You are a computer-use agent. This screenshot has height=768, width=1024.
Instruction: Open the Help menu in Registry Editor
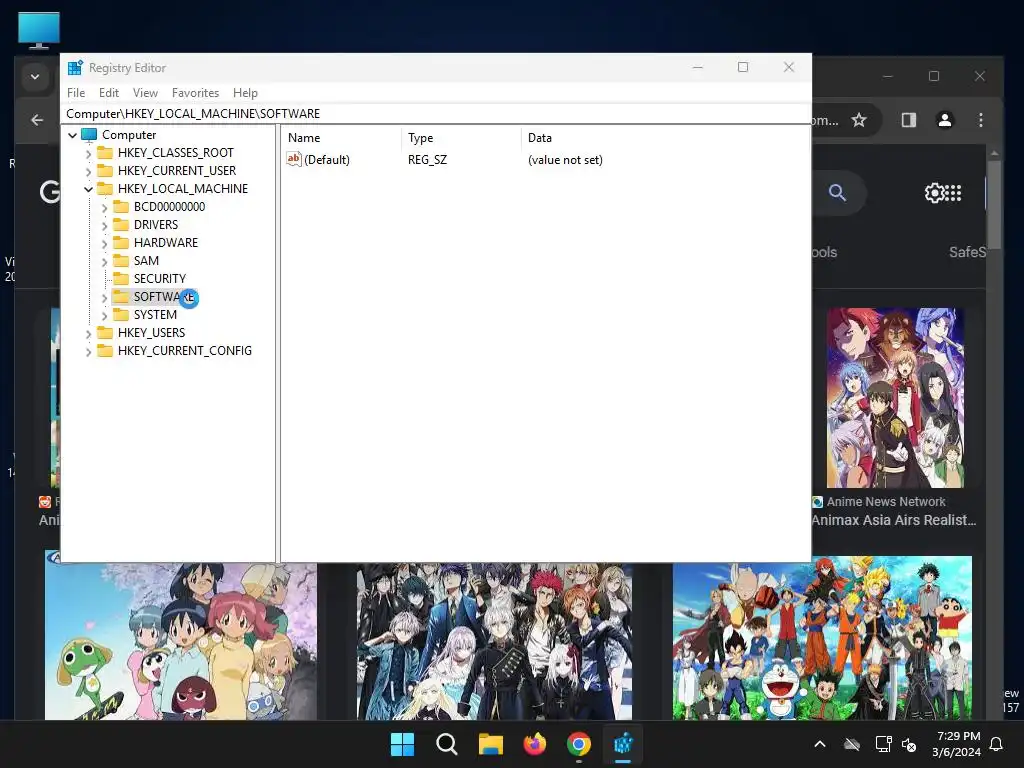[245, 93]
